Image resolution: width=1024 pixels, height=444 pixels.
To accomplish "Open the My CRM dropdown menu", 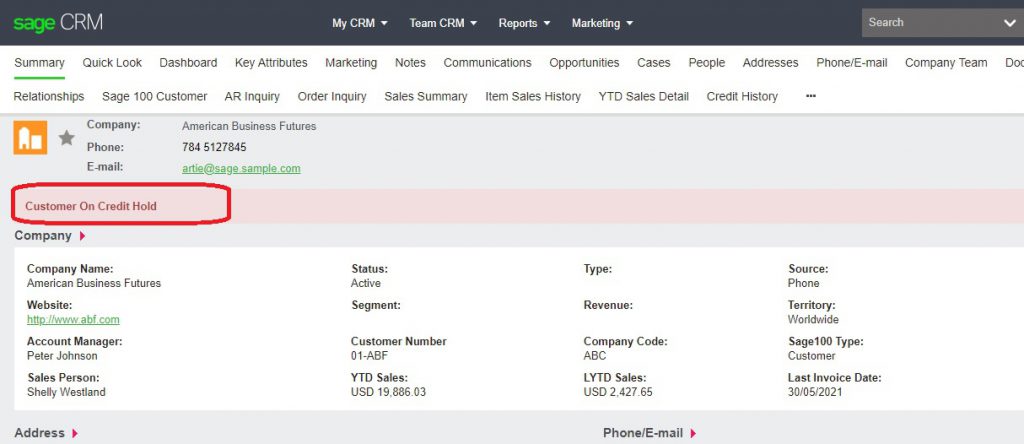I will coord(360,23).
